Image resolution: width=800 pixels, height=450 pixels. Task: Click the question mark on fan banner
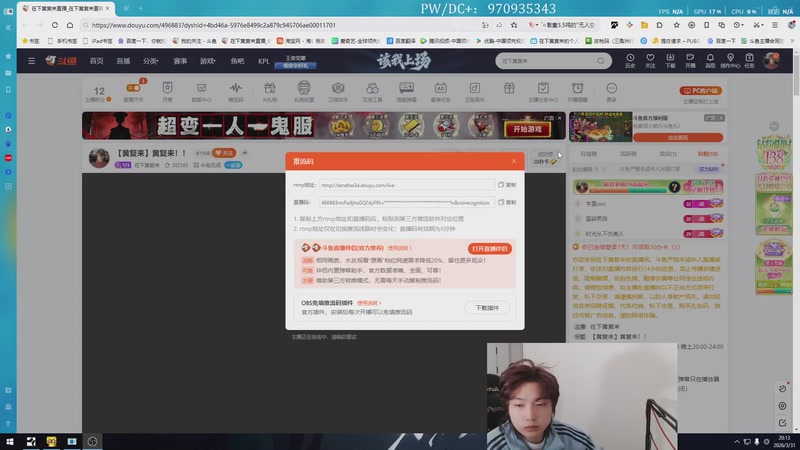pyautogui.click(x=674, y=187)
